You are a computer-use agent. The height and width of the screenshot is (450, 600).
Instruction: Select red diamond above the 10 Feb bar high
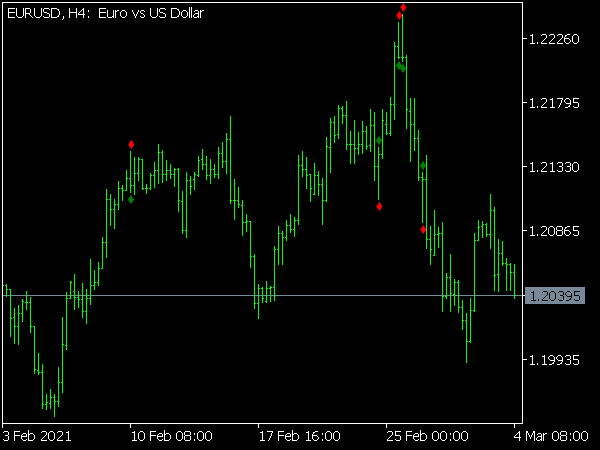click(x=131, y=145)
